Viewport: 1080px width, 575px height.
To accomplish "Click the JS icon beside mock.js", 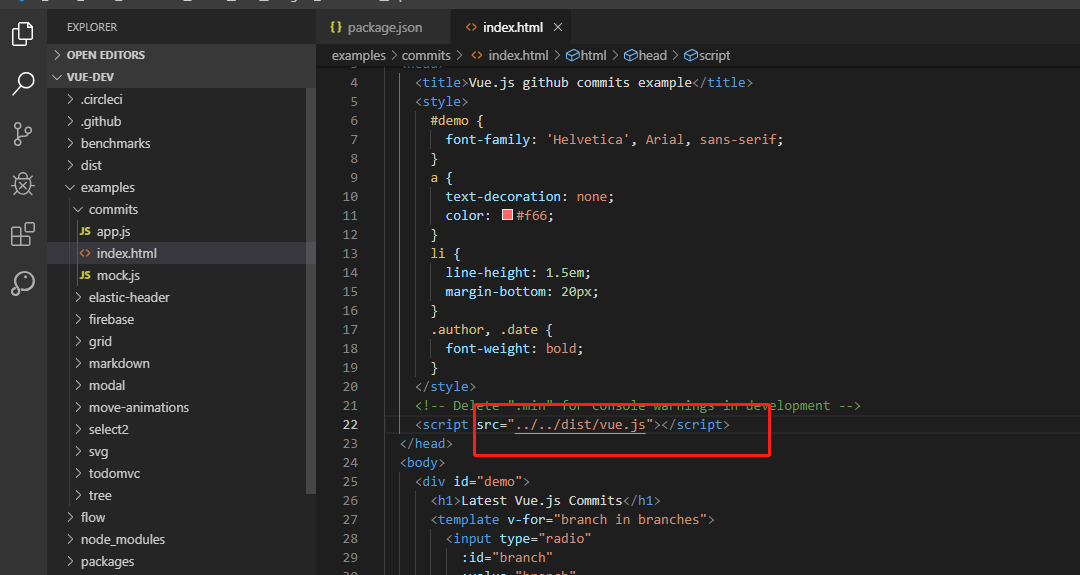I will [x=85, y=275].
